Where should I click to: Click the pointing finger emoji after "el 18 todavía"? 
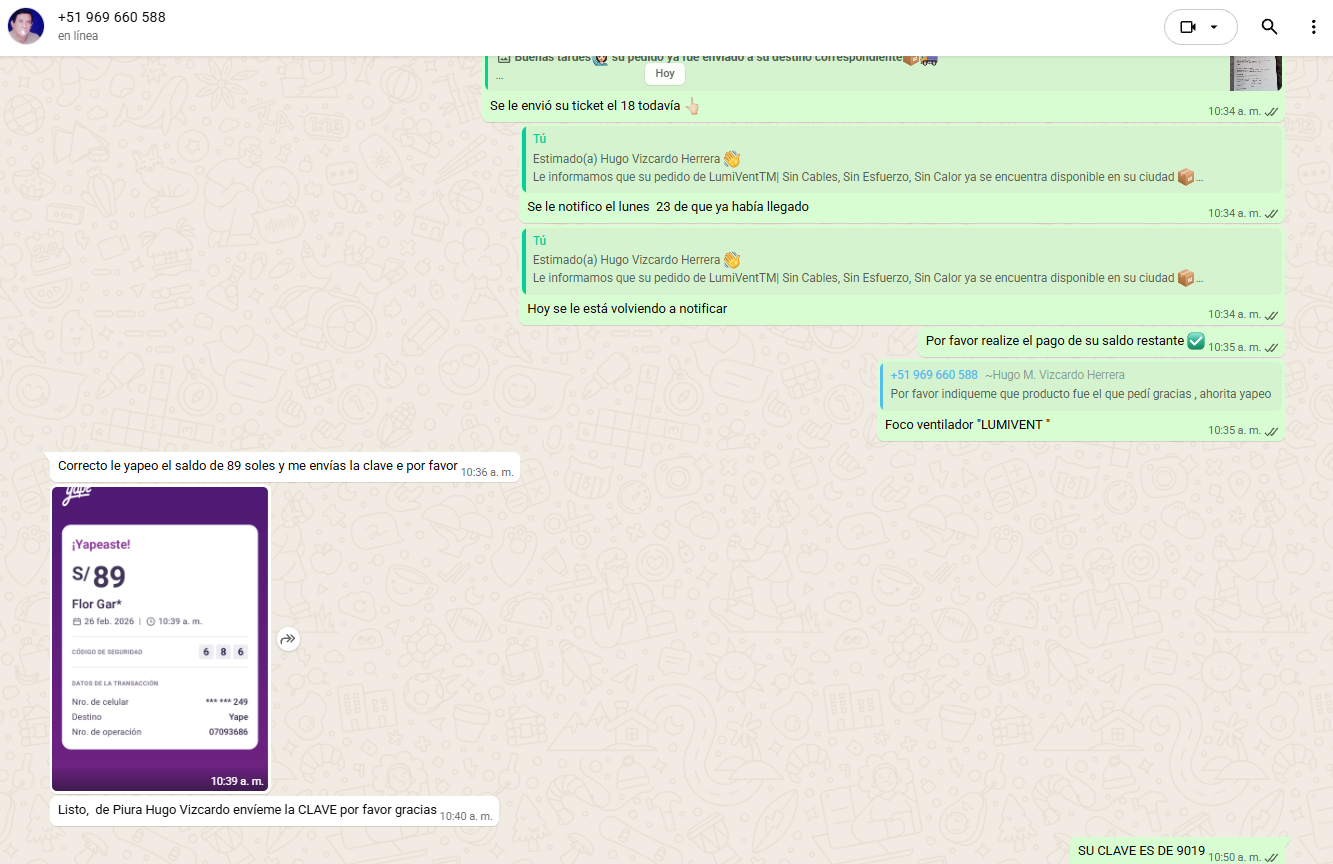692,106
